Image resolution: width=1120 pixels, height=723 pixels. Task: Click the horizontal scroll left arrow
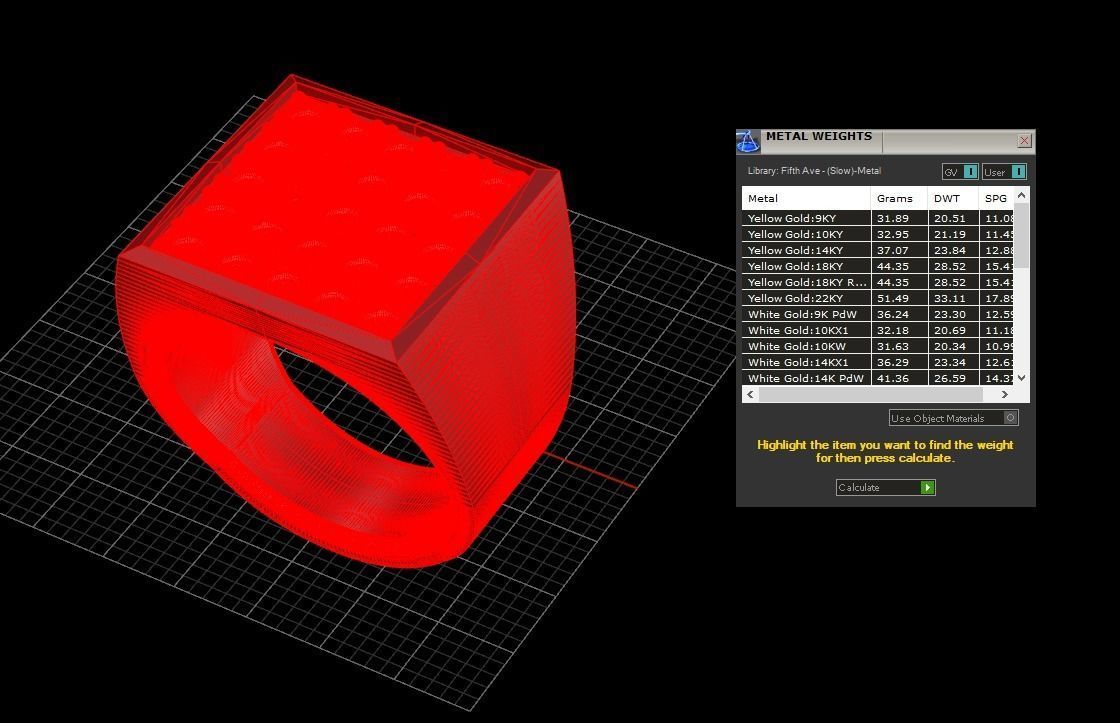tap(750, 394)
